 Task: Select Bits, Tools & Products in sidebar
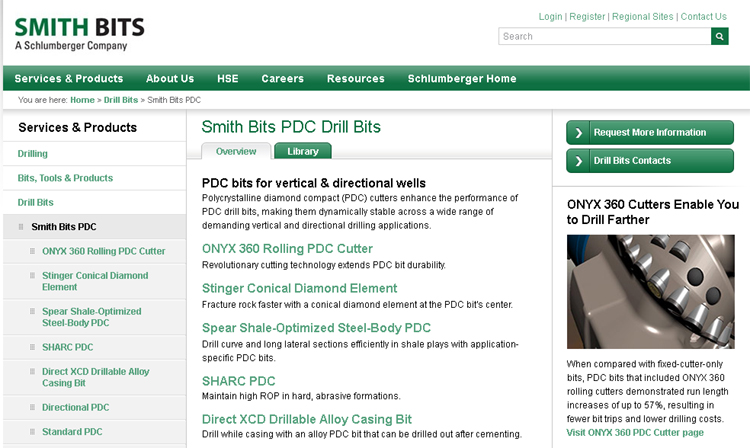(x=65, y=178)
